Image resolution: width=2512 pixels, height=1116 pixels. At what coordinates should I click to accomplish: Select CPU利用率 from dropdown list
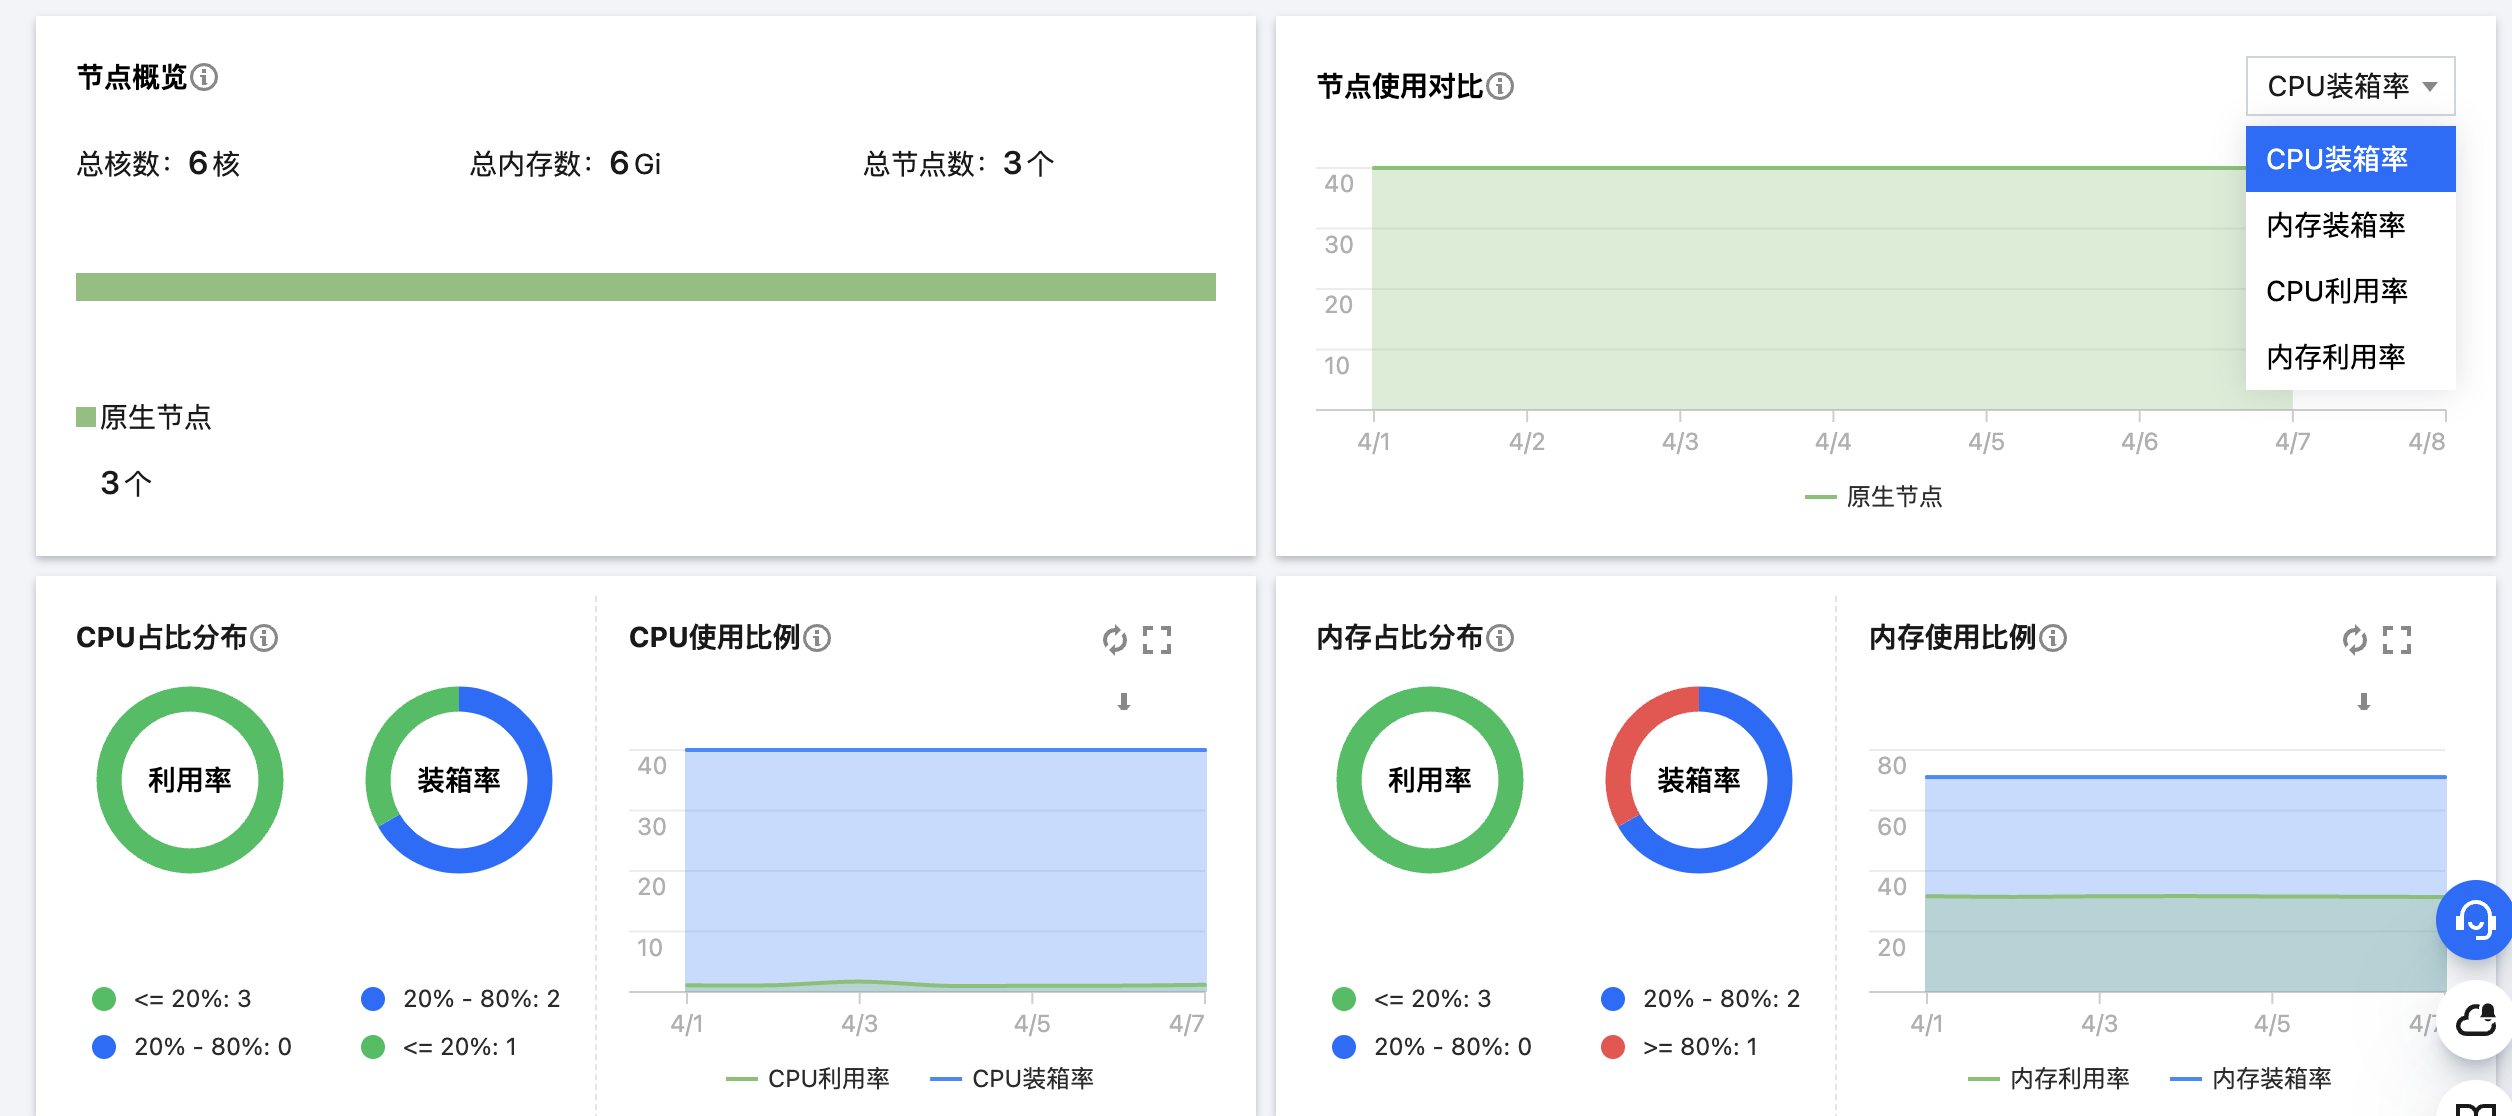click(x=2336, y=291)
